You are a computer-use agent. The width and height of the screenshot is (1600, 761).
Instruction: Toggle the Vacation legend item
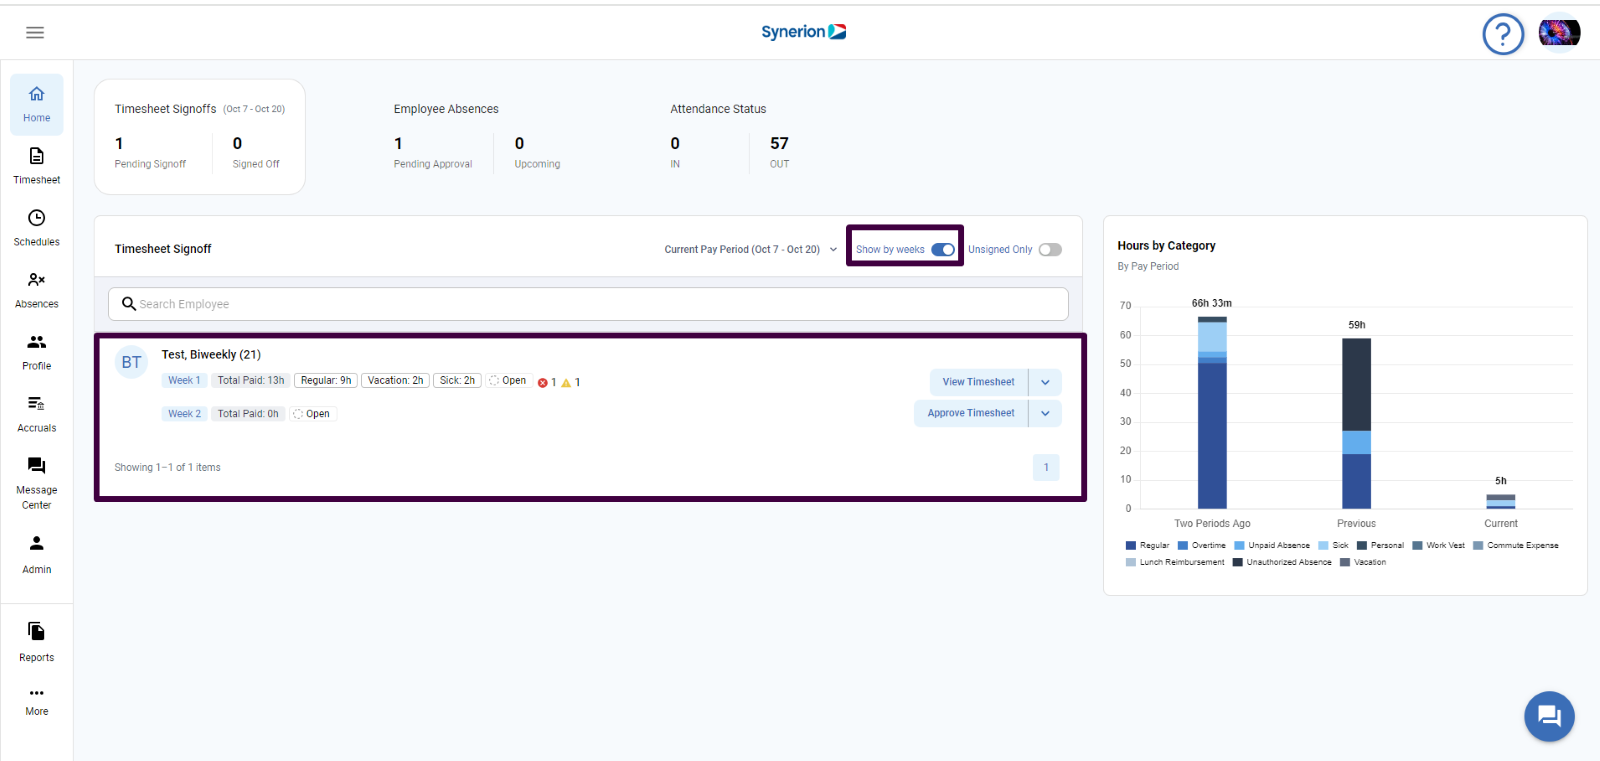(1363, 562)
